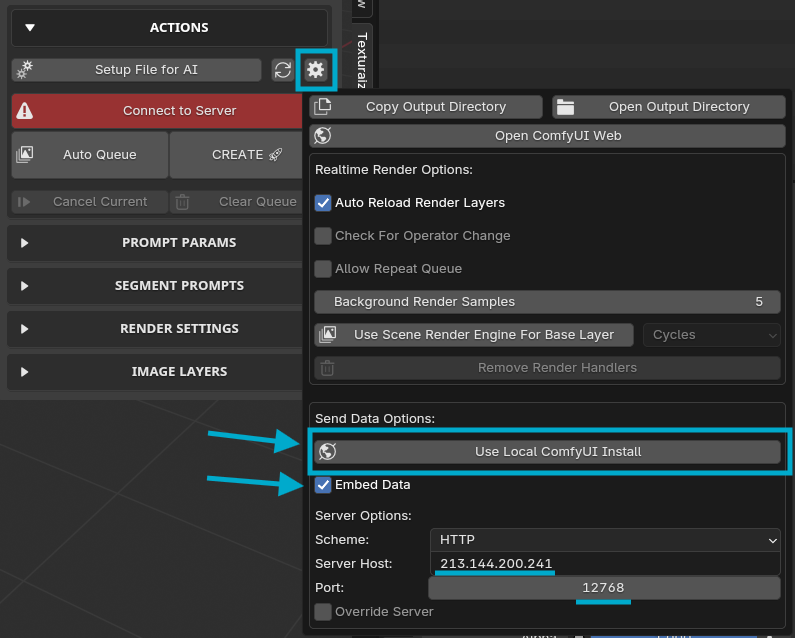Click the trash icon on Clear Queue
Screen dimensions: 795x638
tap(182, 202)
